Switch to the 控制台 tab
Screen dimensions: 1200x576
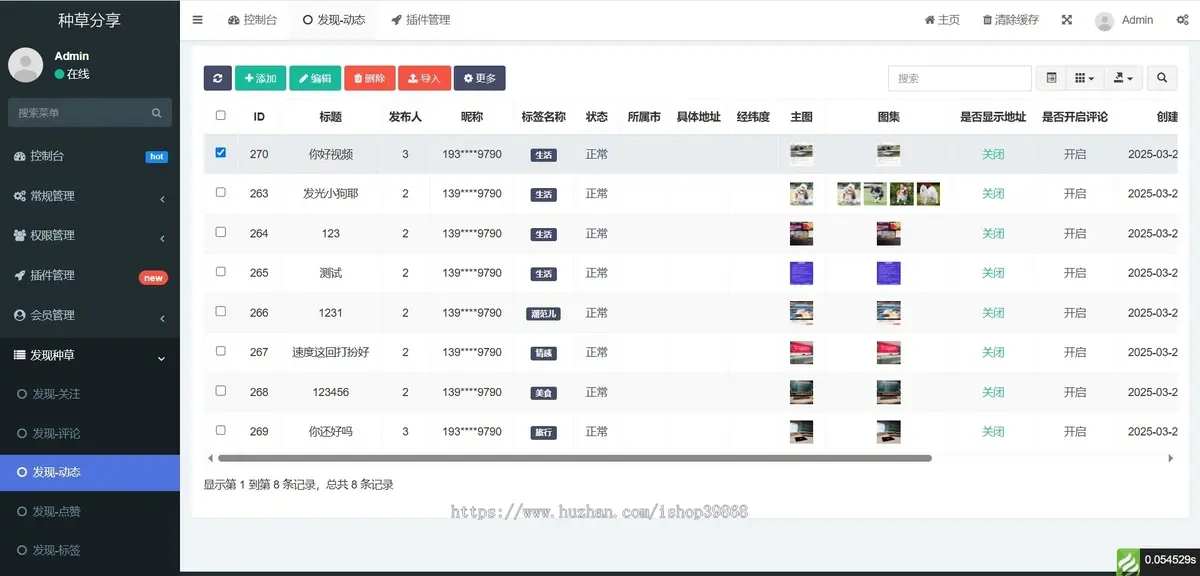[253, 20]
